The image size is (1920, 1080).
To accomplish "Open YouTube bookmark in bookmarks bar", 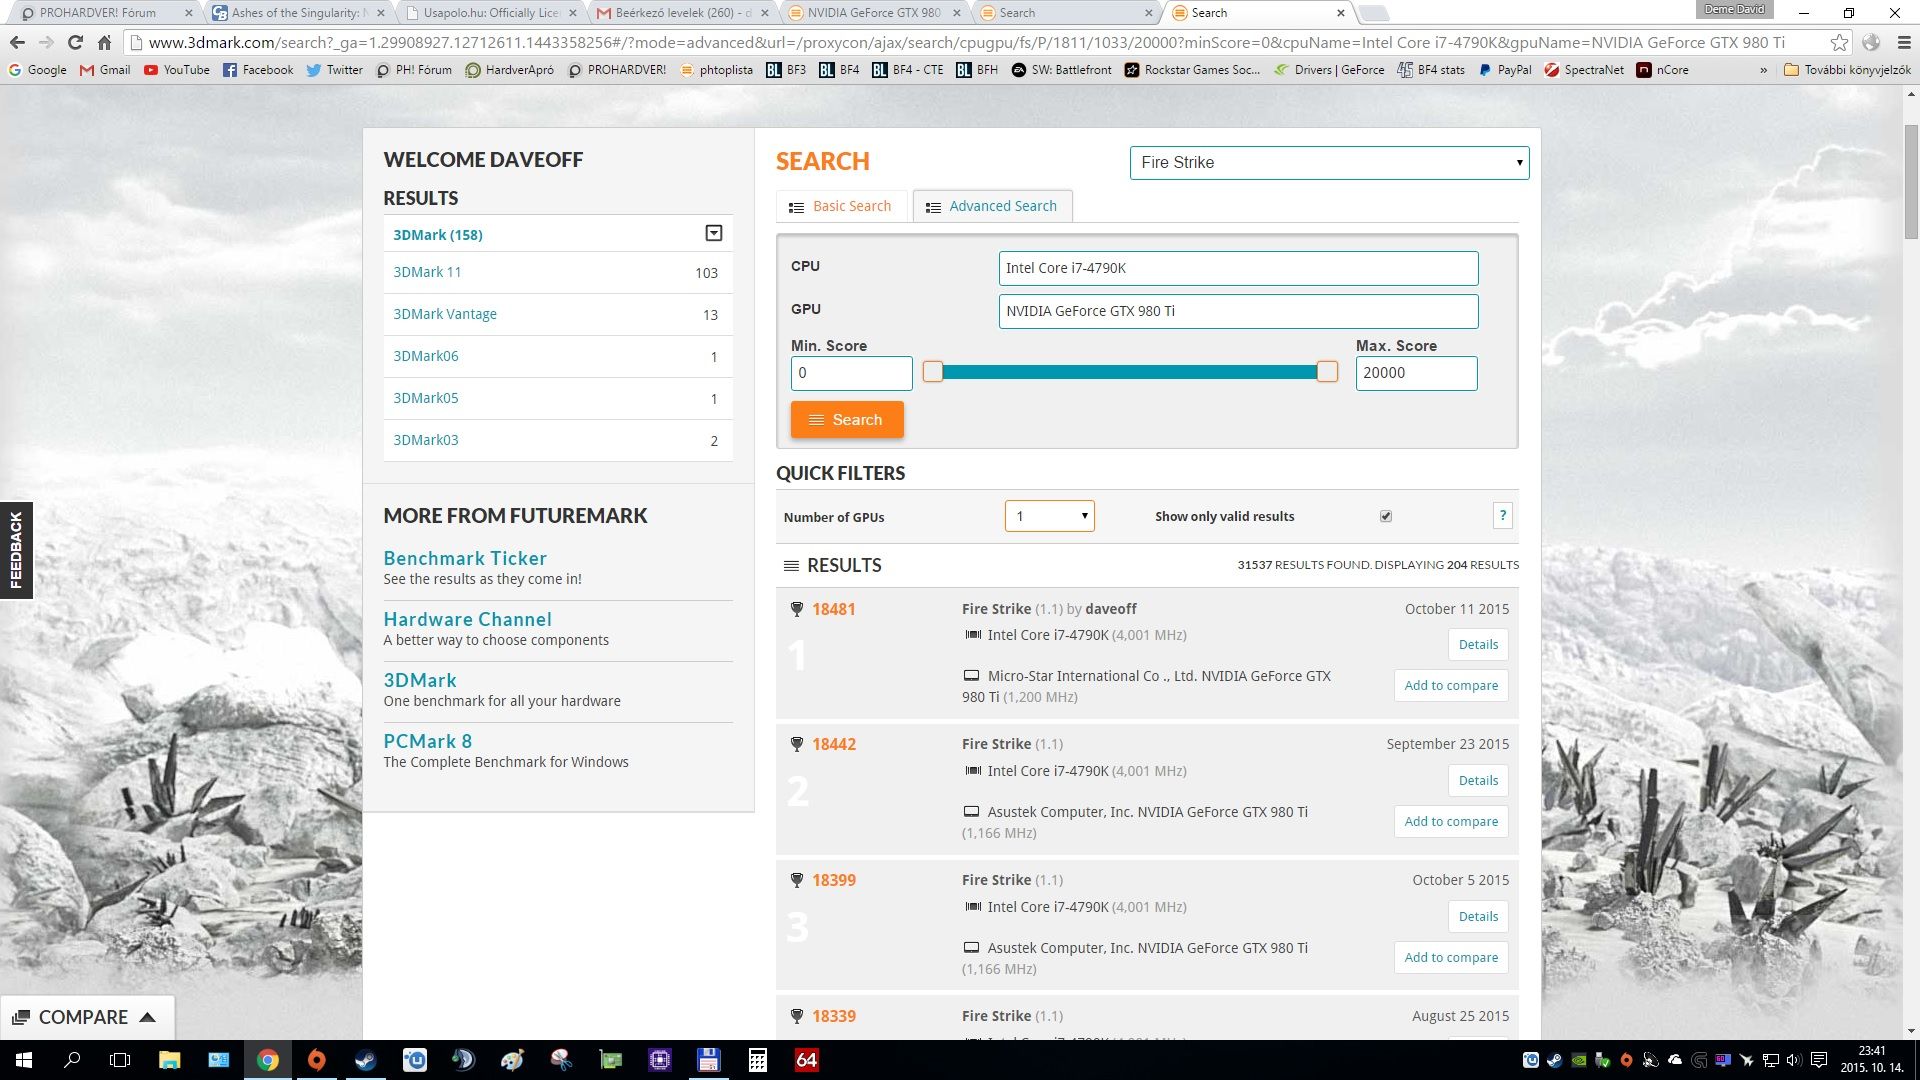I will point(176,70).
